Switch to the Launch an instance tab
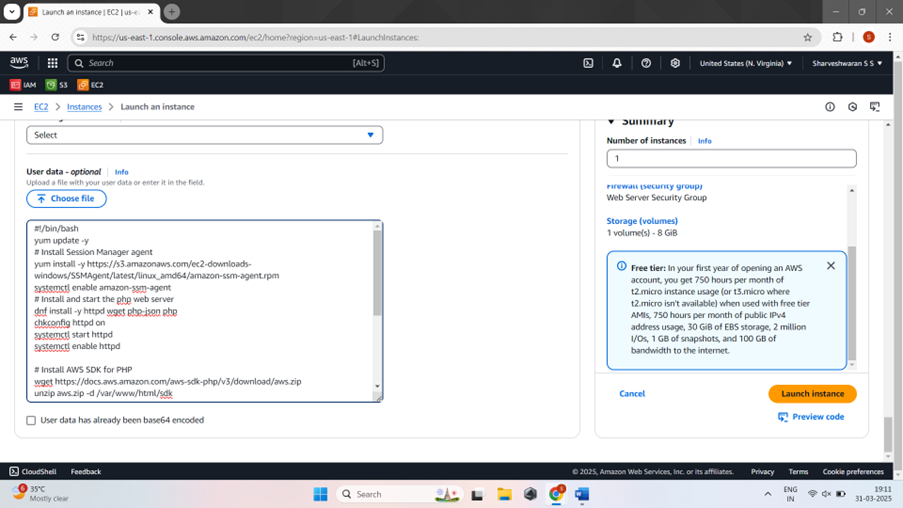Viewport: 903px width, 508px height. coord(91,12)
